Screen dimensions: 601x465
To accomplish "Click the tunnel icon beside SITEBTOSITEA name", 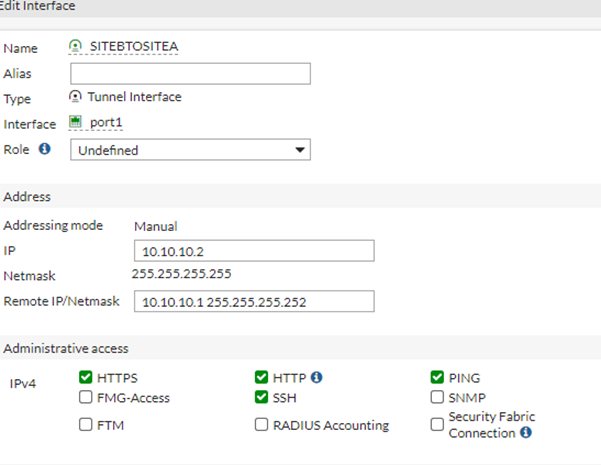I will [75, 46].
